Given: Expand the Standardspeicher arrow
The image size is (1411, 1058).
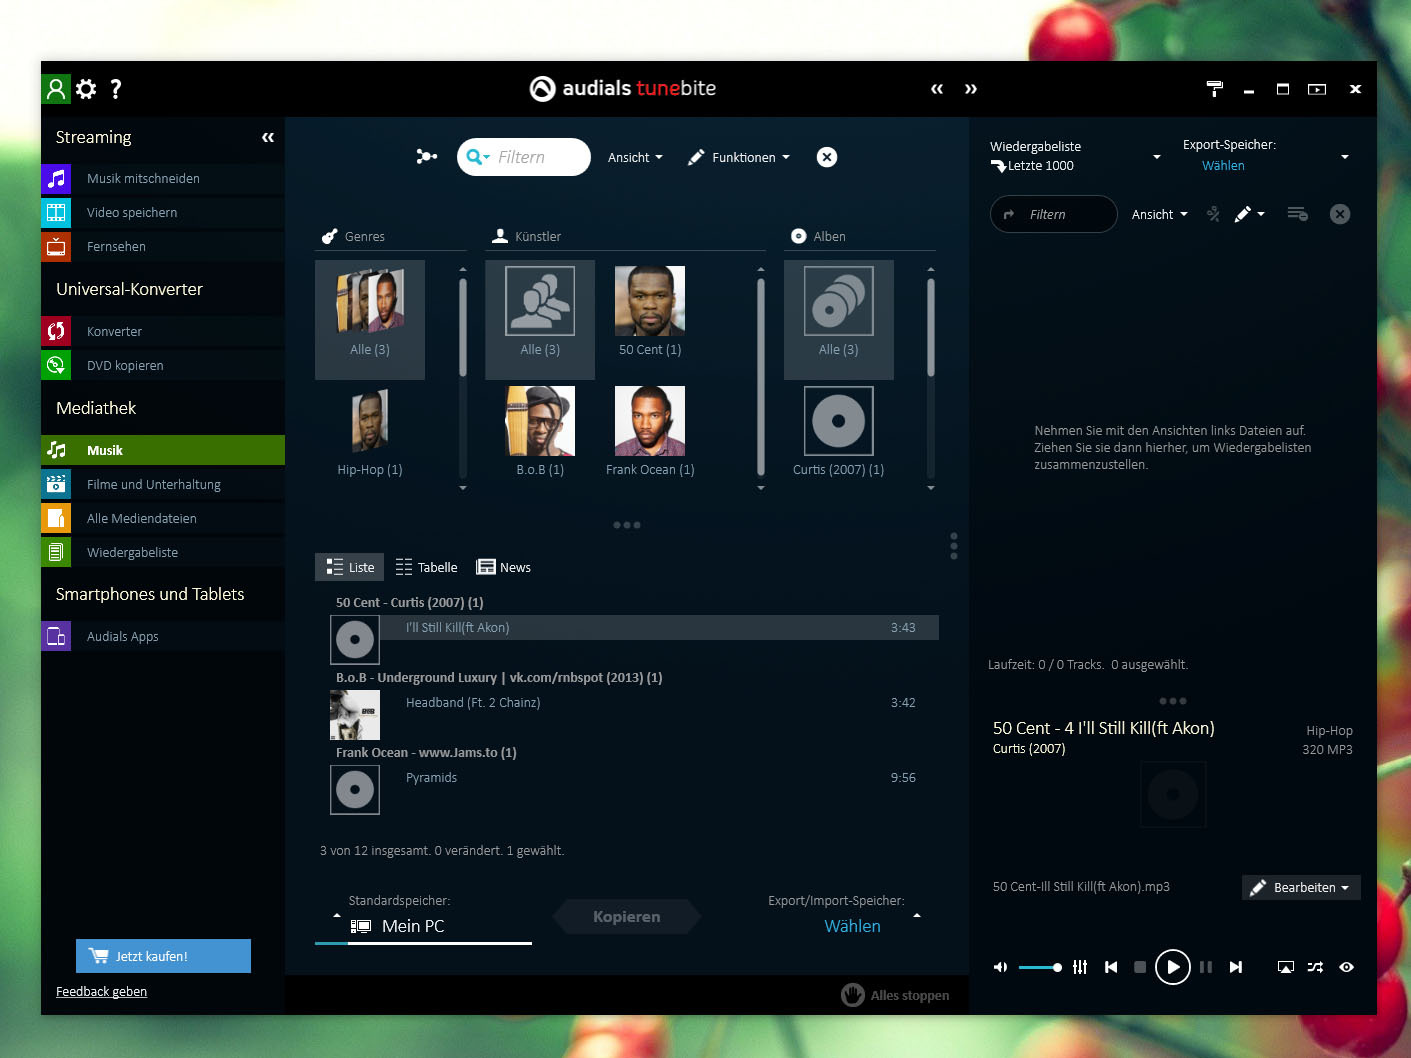Looking at the screenshot, I should coord(337,916).
